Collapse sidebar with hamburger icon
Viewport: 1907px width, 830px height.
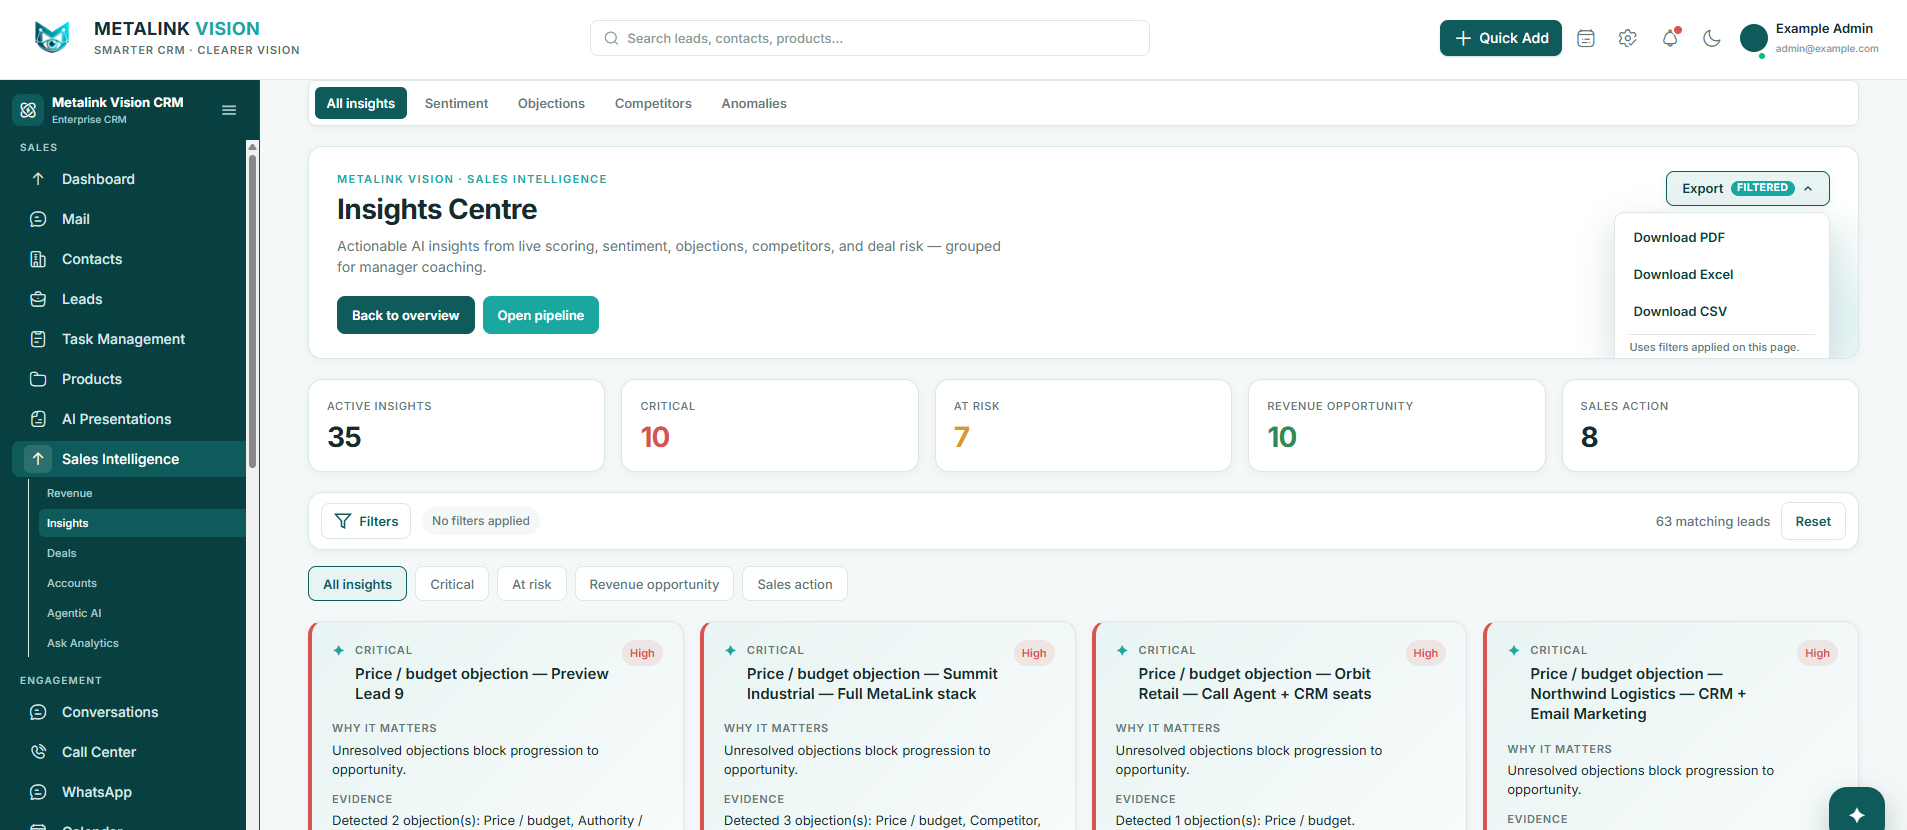click(x=229, y=110)
